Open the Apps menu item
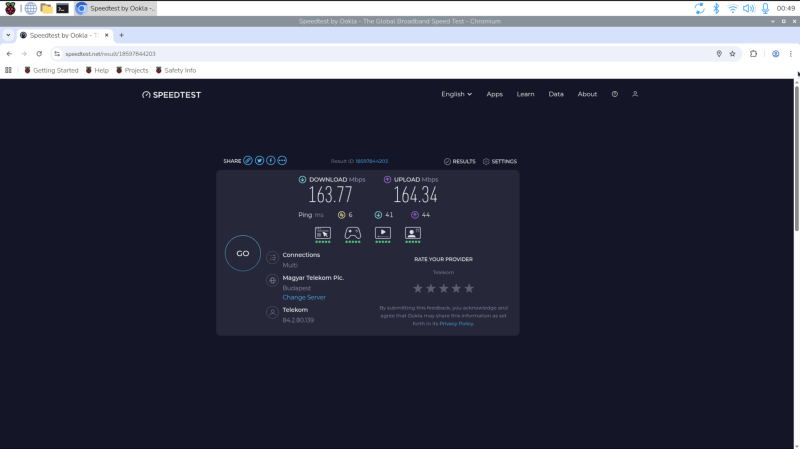This screenshot has width=800, height=449. (x=494, y=94)
